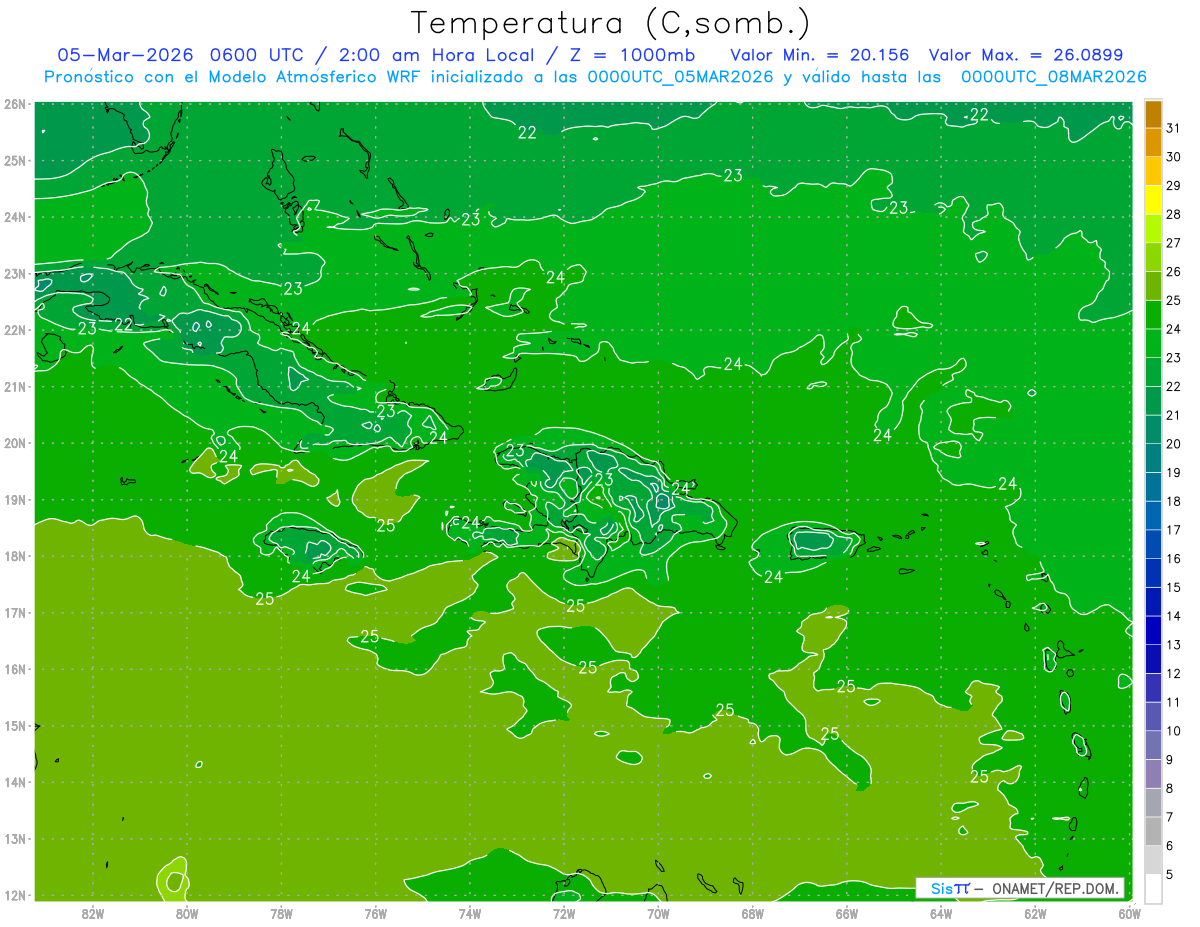Pick the lime swatch between 27 and 28
The image size is (1200, 927).
coord(1153,229)
